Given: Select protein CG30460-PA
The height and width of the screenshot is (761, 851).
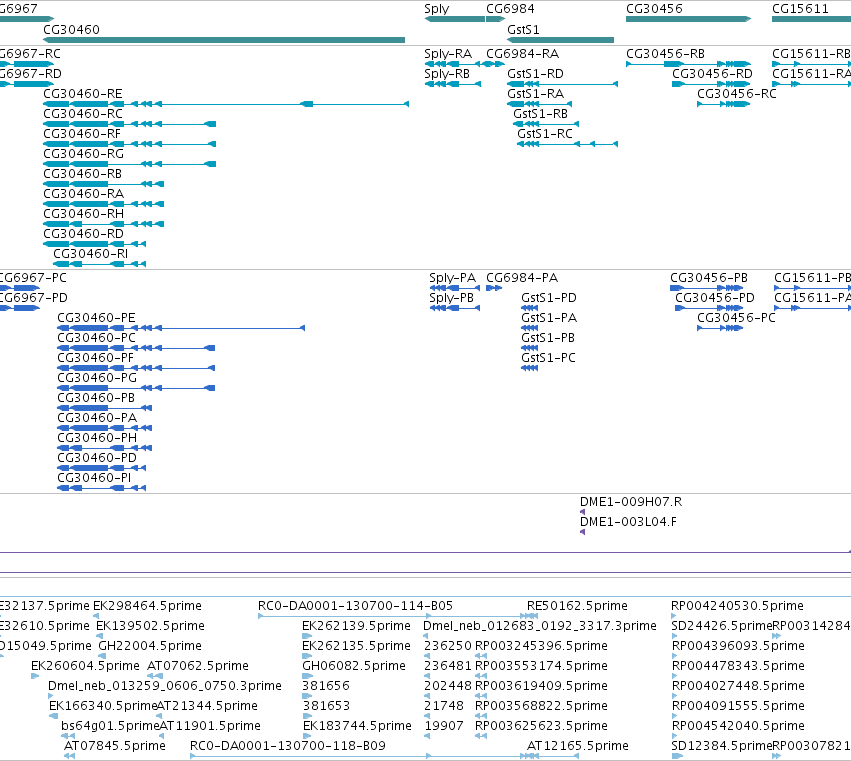Looking at the screenshot, I should coord(105,428).
